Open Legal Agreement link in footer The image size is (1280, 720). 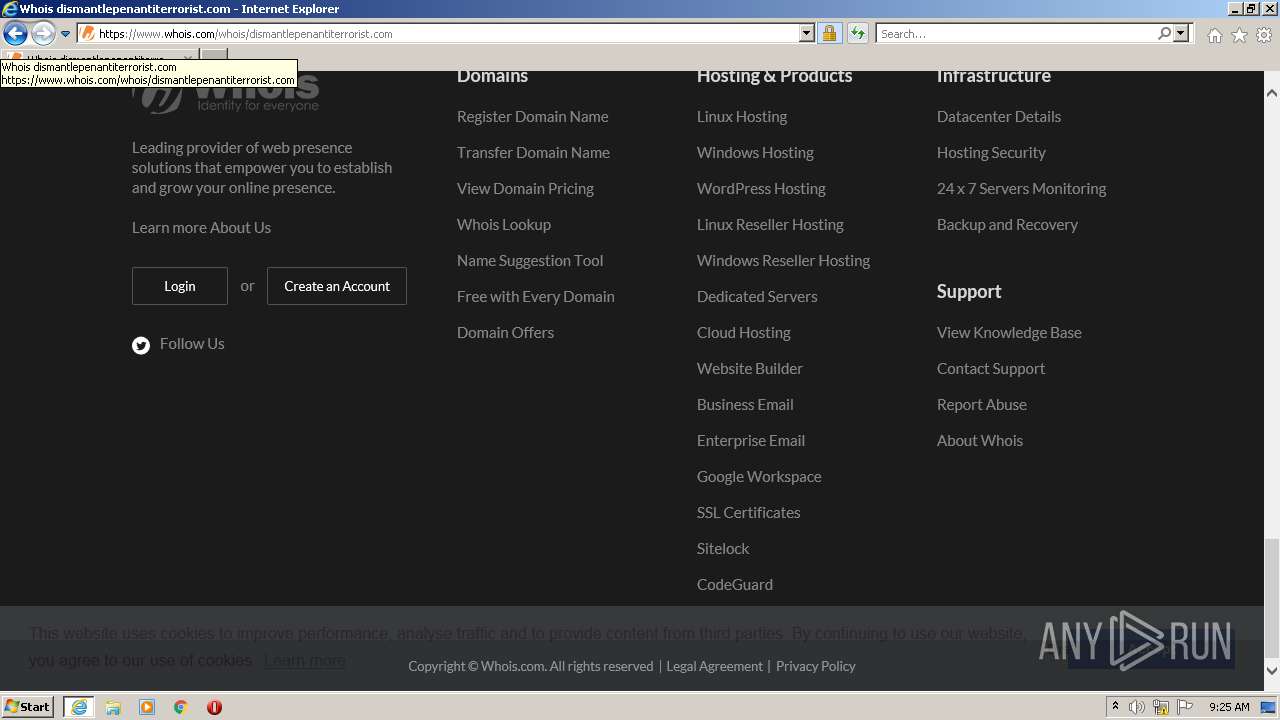click(714, 666)
